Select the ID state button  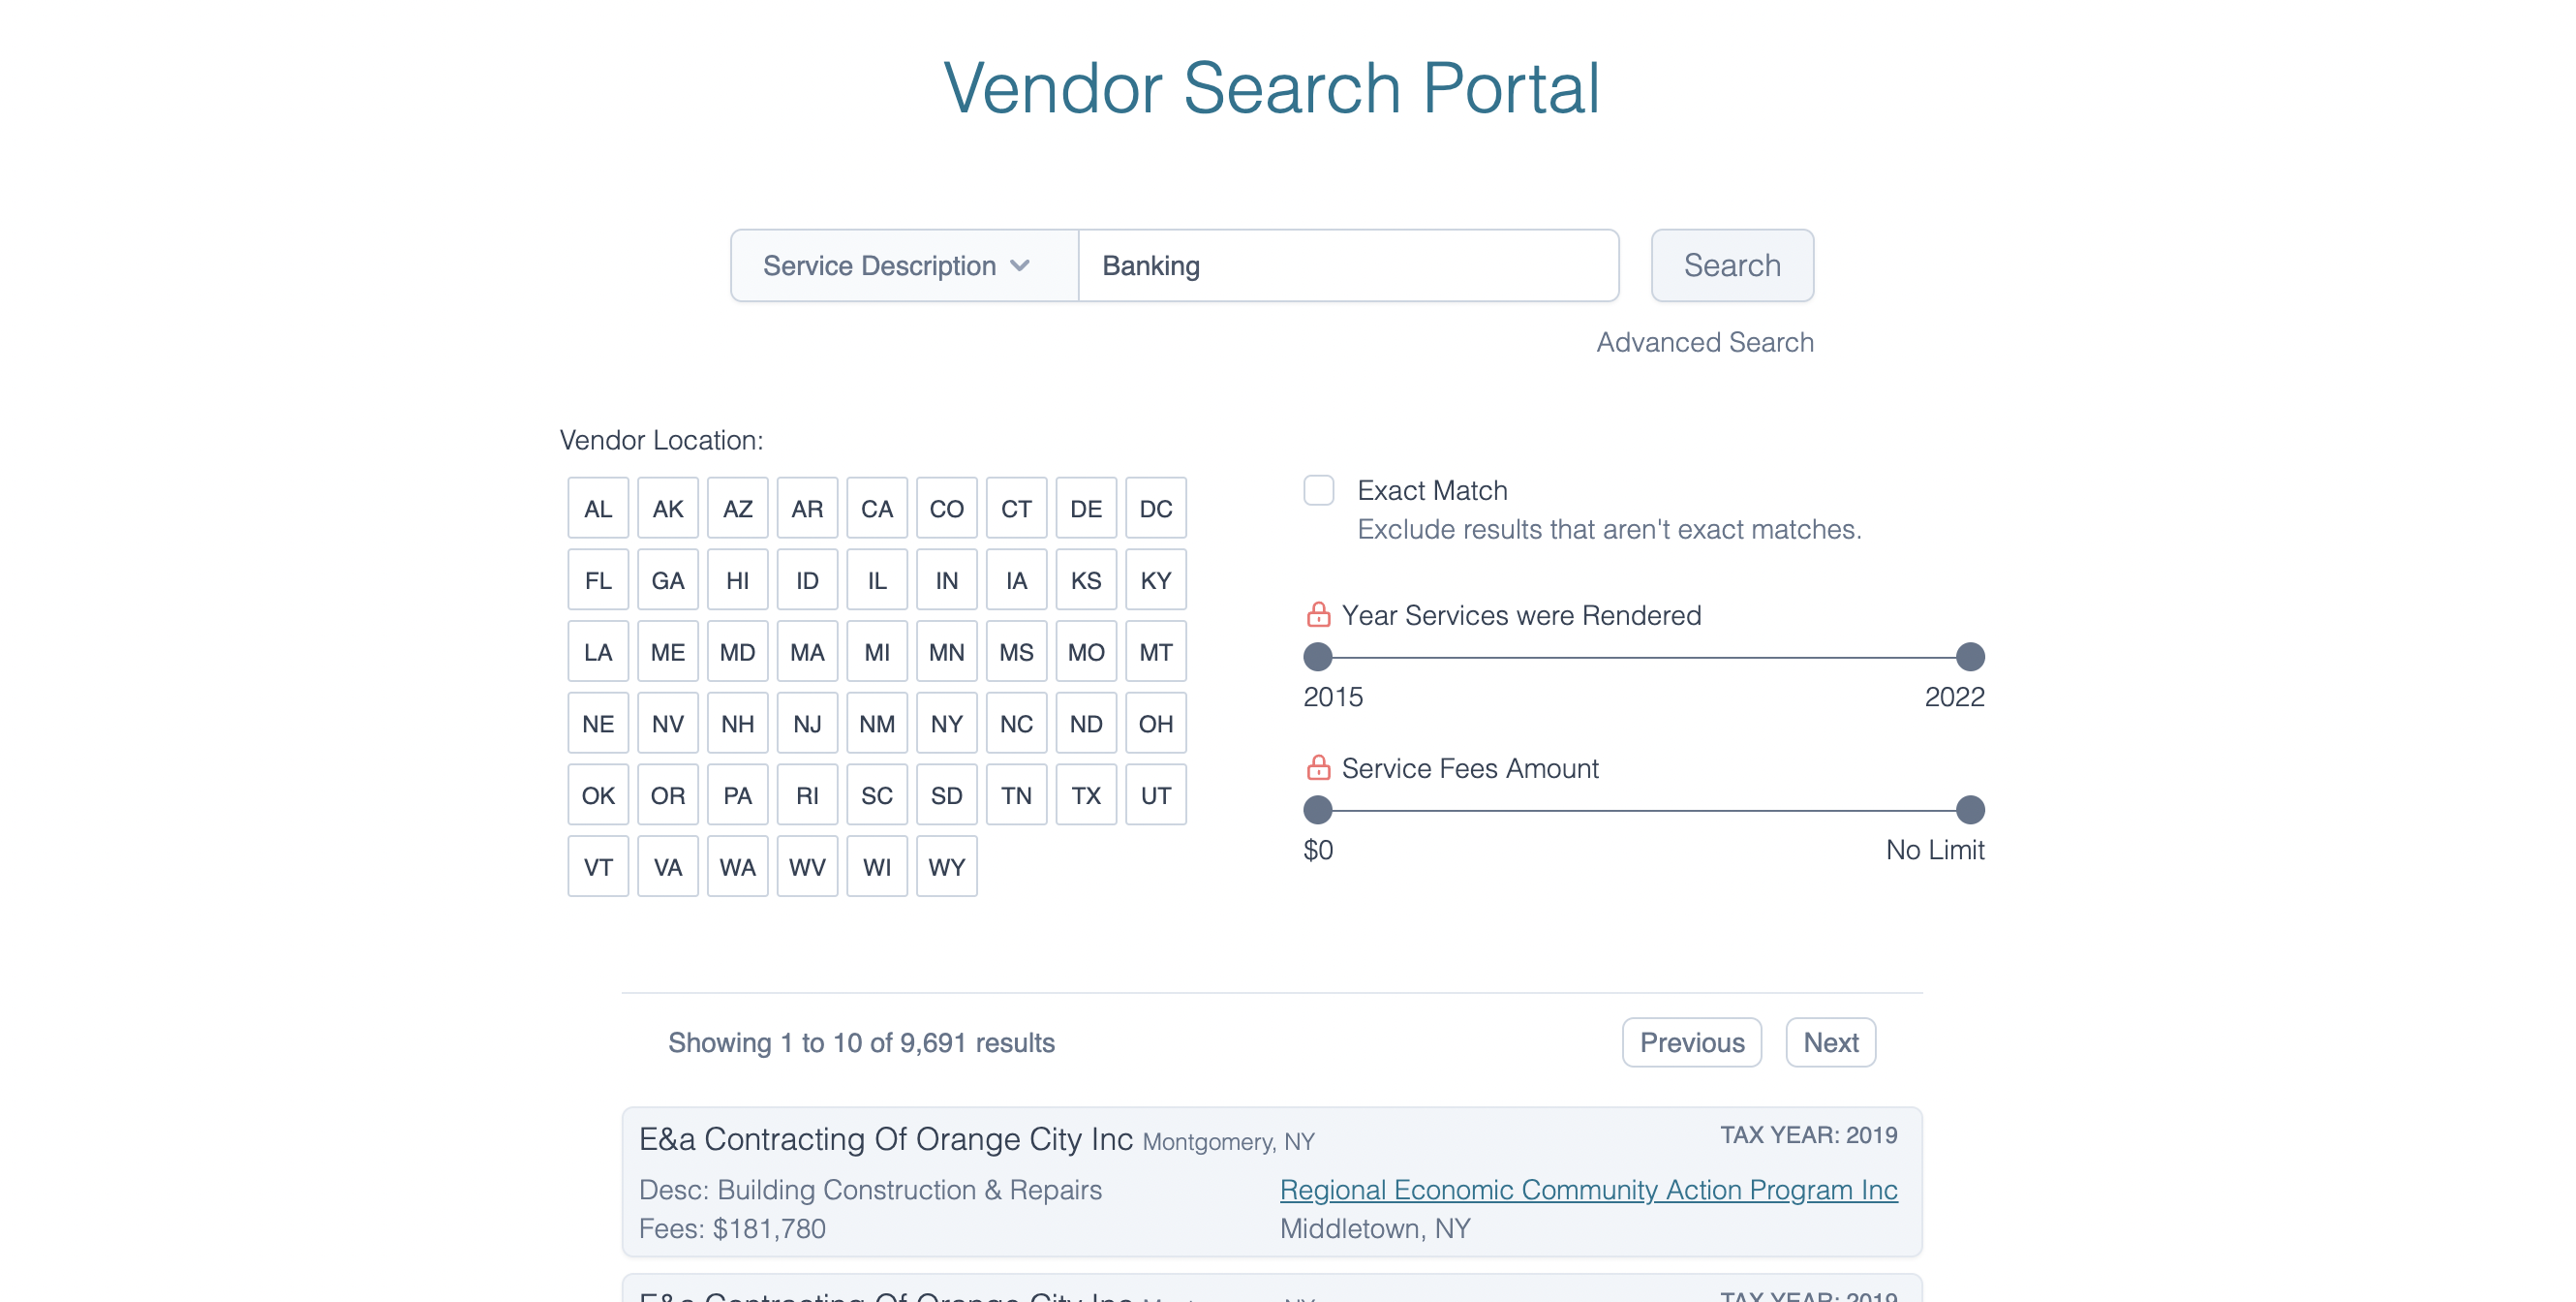coord(807,580)
